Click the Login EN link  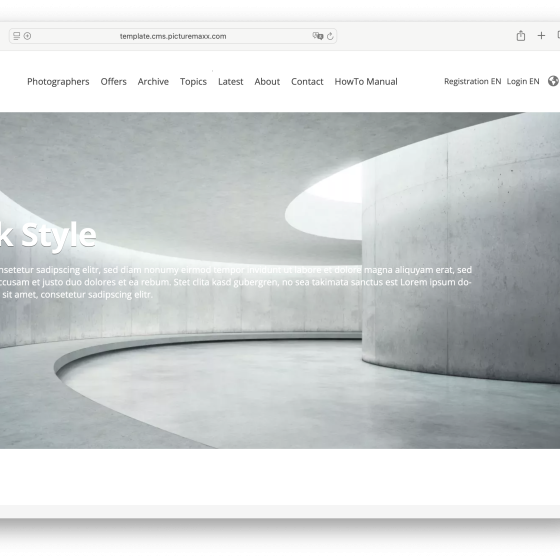click(523, 81)
